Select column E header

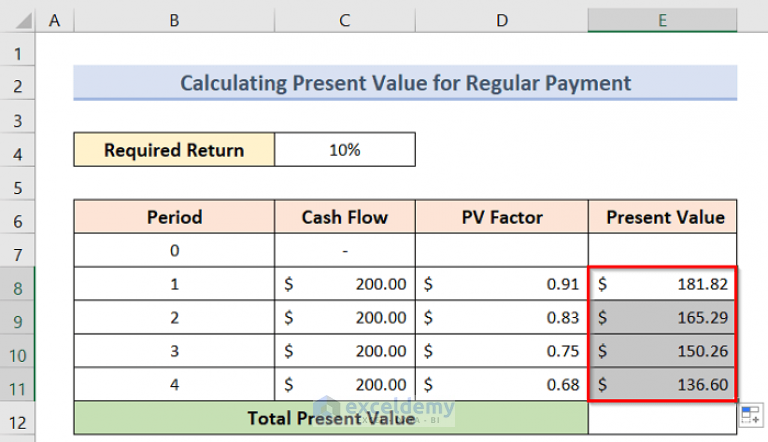point(662,21)
